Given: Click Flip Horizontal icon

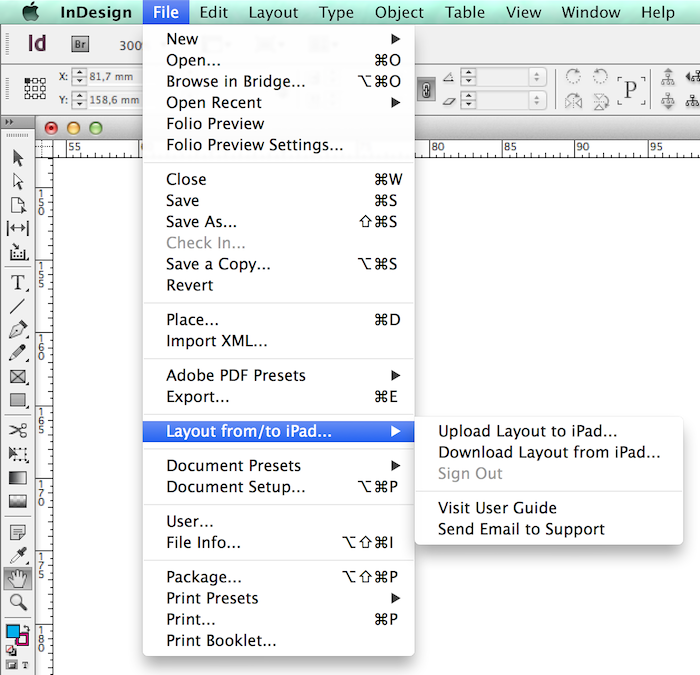Looking at the screenshot, I should [573, 101].
